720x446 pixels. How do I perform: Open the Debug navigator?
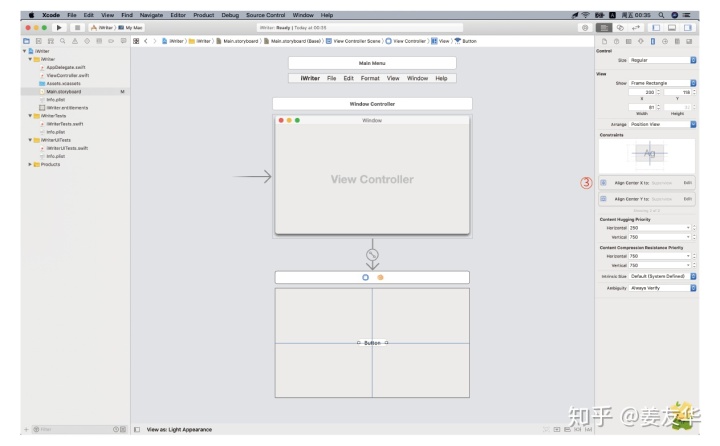click(x=99, y=41)
